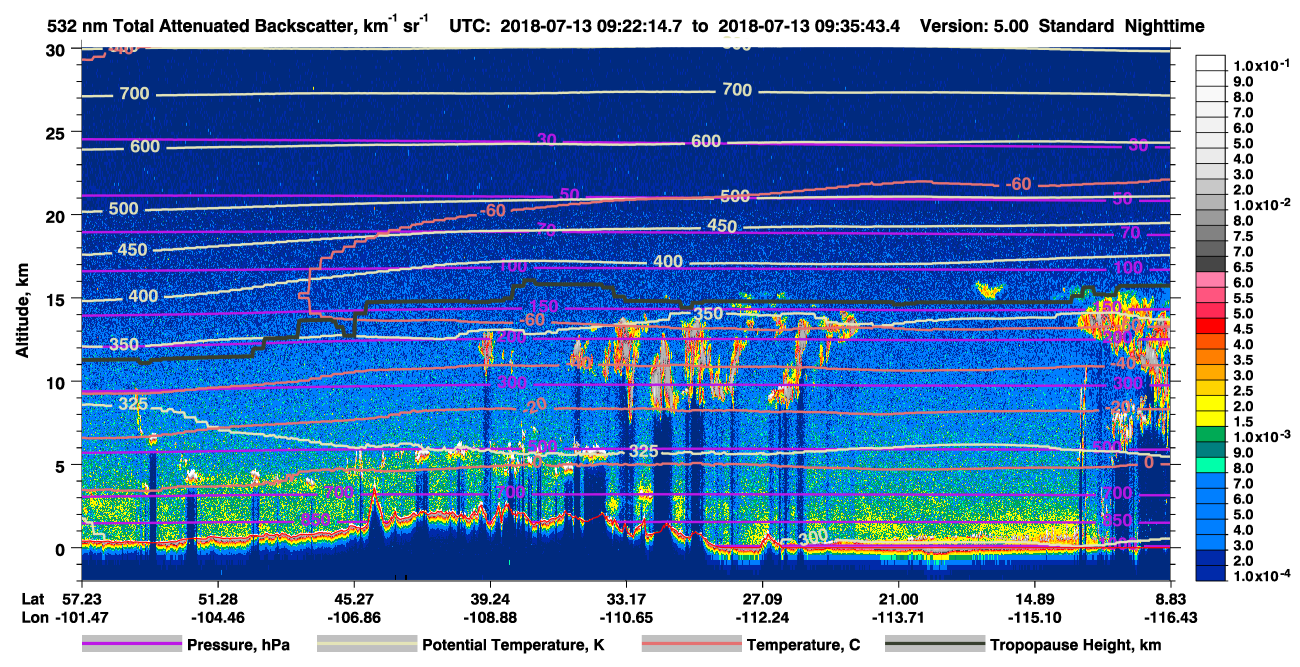Click the 'Pressure, hPa' legend label
The height and width of the screenshot is (667, 1300).
tap(238, 645)
